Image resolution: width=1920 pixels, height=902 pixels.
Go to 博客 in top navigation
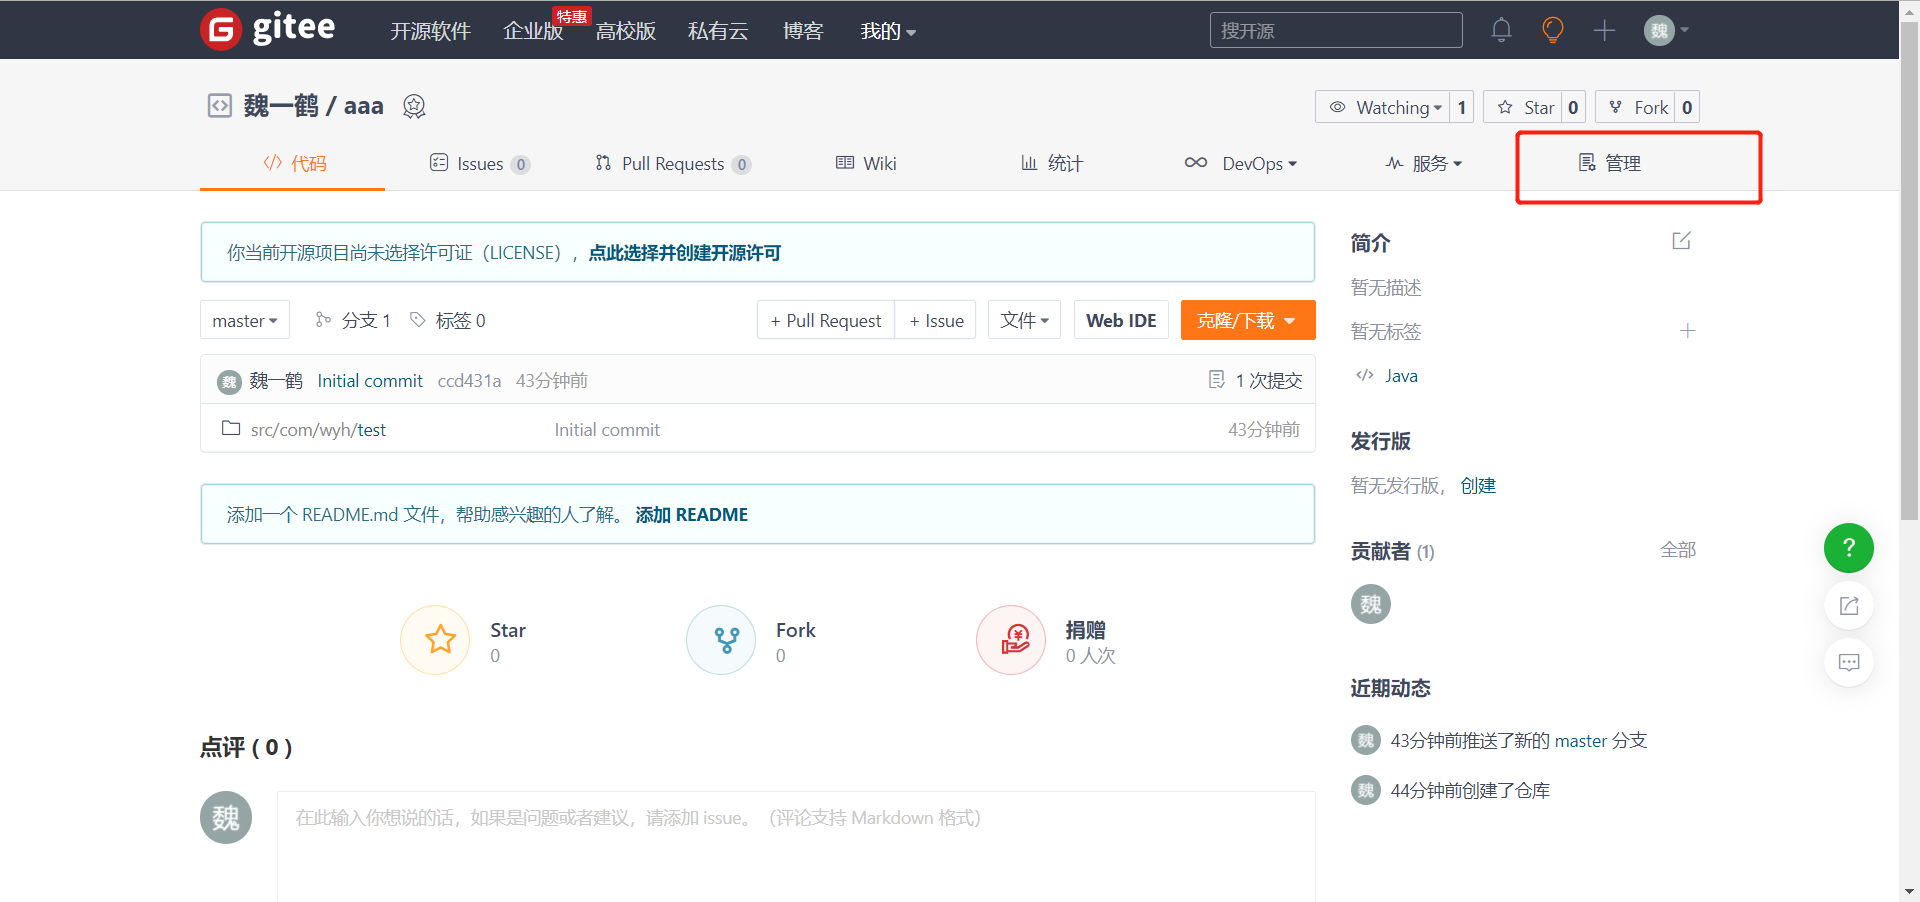click(803, 31)
